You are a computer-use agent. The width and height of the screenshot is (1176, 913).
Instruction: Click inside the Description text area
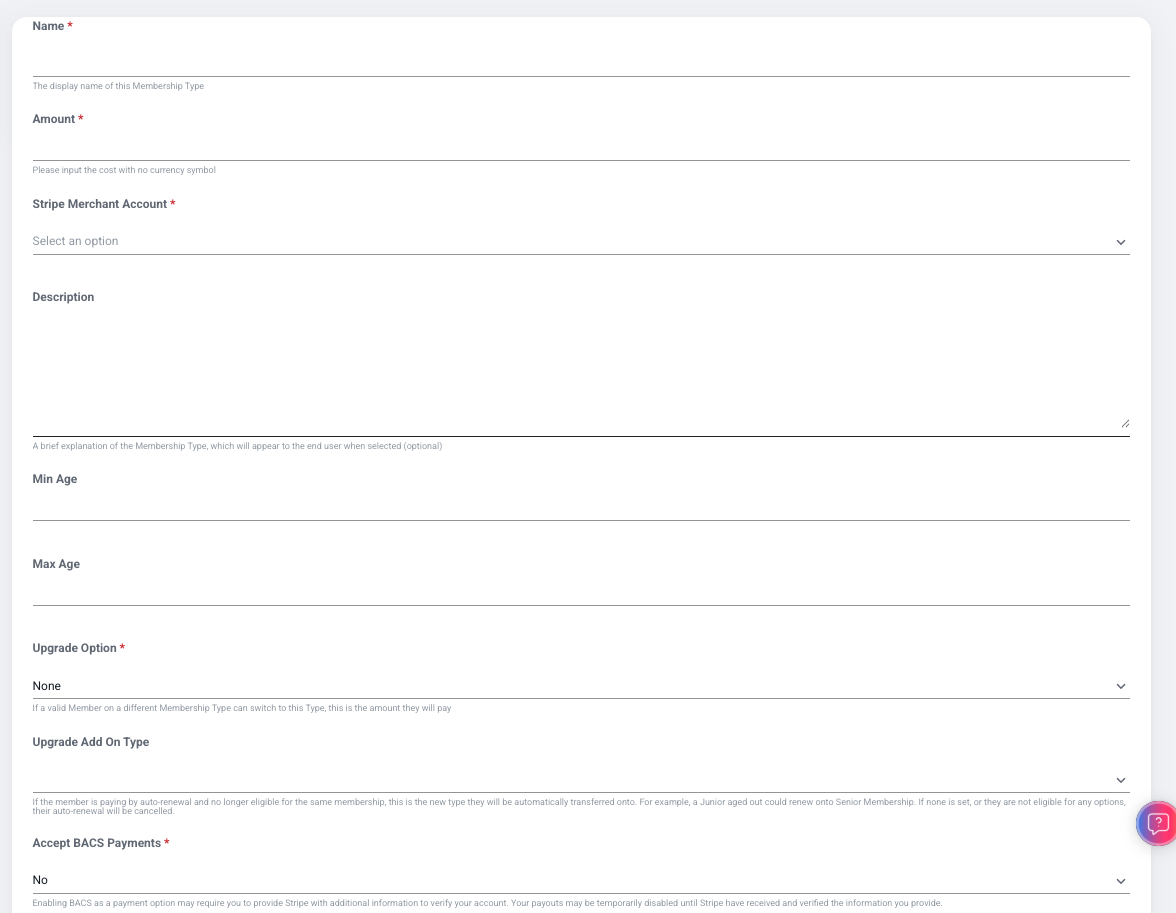point(580,372)
